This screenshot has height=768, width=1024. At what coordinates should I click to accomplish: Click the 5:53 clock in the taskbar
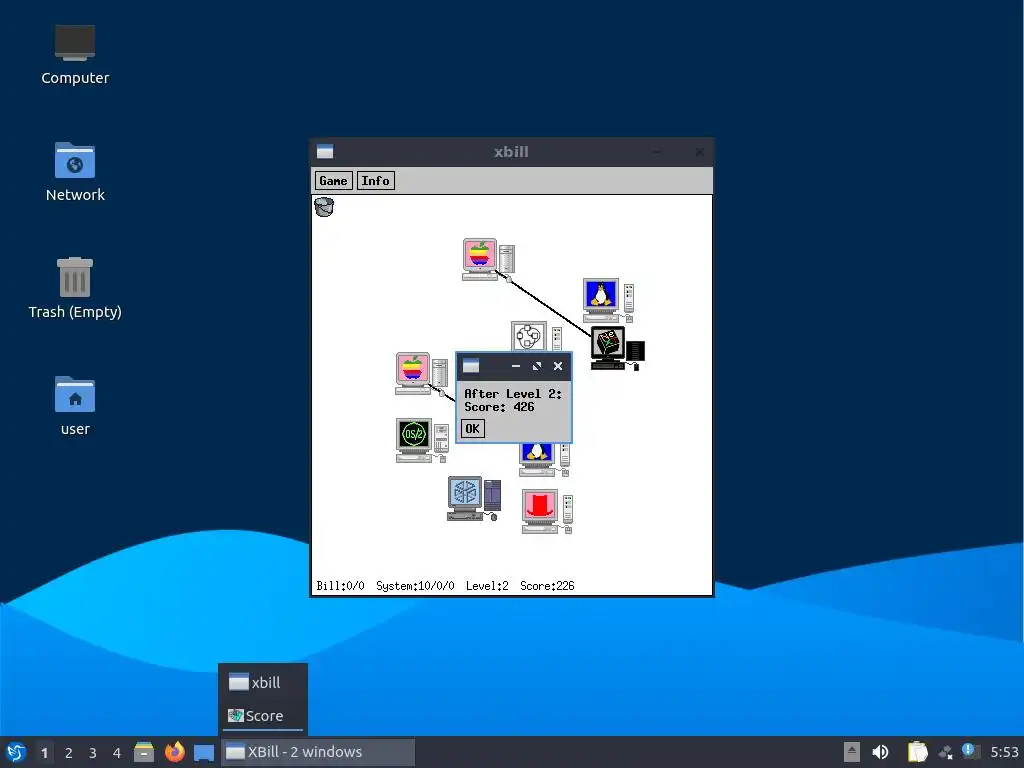click(x=1004, y=752)
